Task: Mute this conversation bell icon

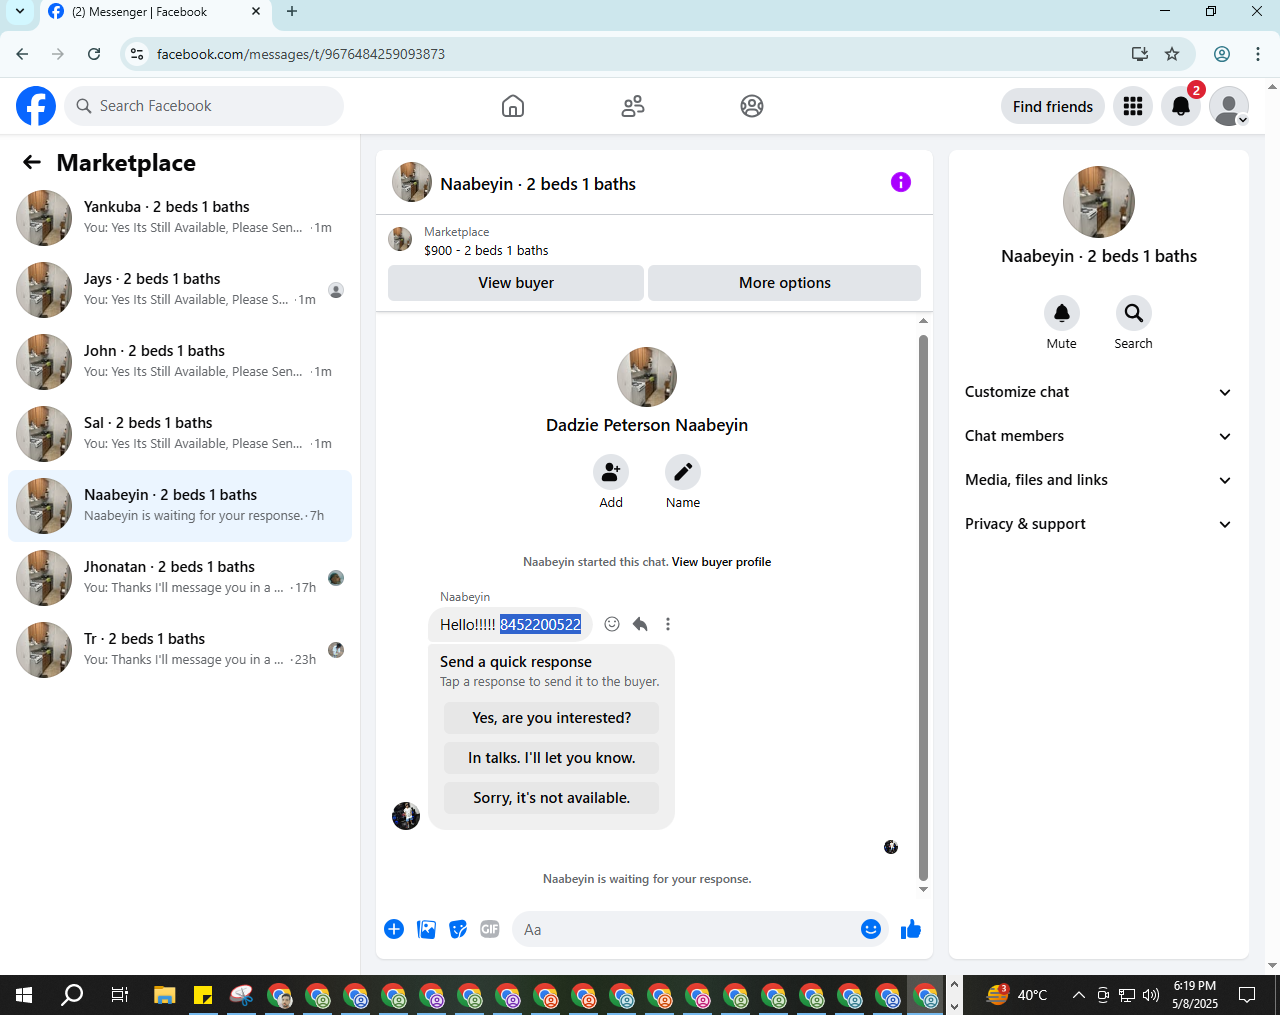Action: pos(1062,313)
